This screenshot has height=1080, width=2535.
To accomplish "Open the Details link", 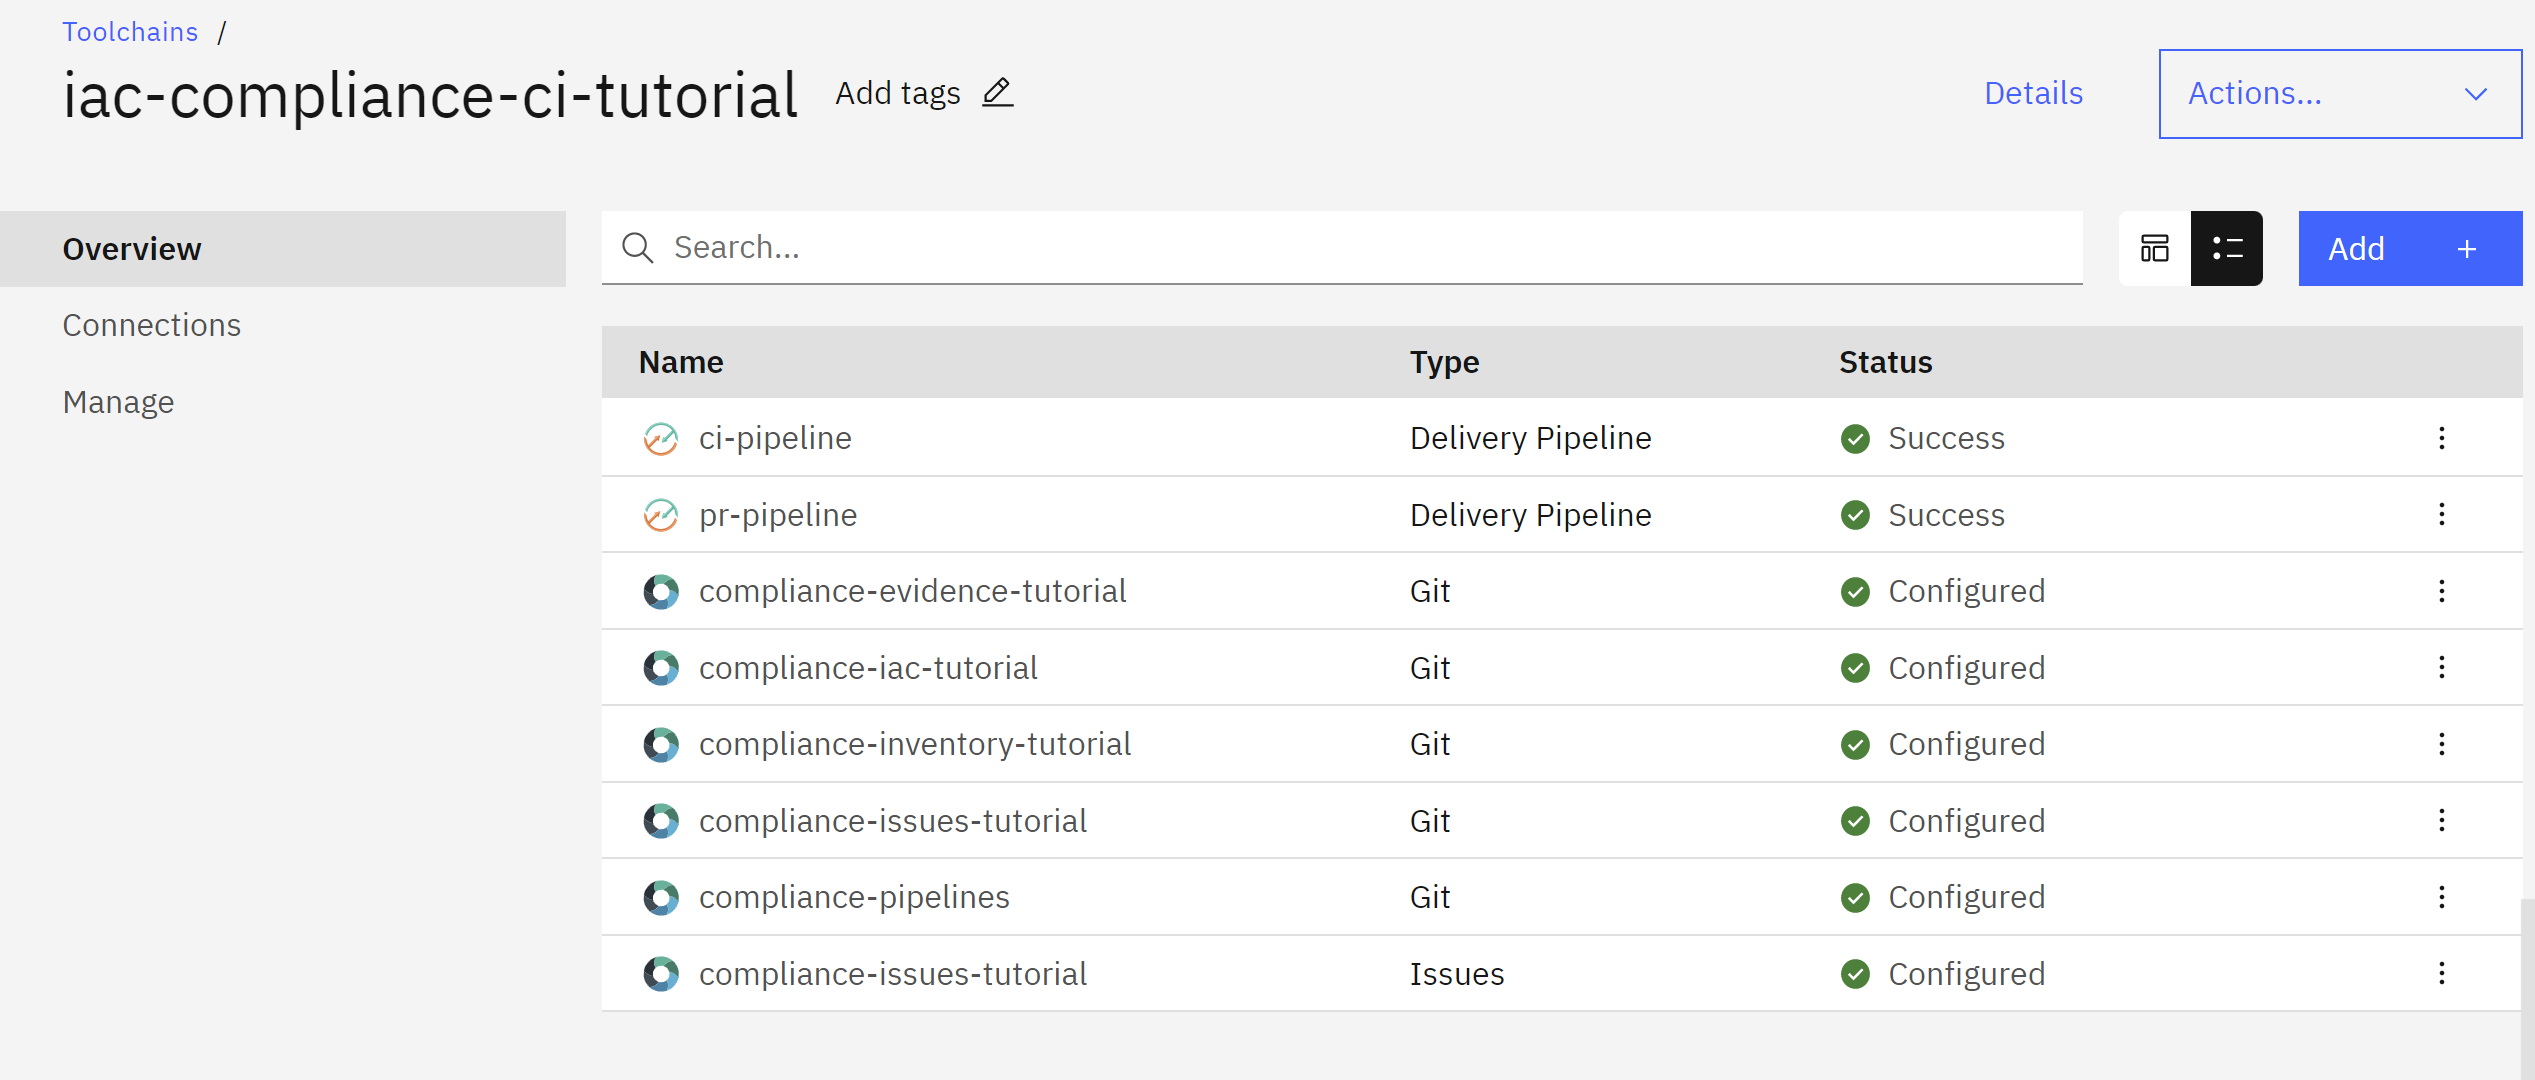I will 2033,93.
